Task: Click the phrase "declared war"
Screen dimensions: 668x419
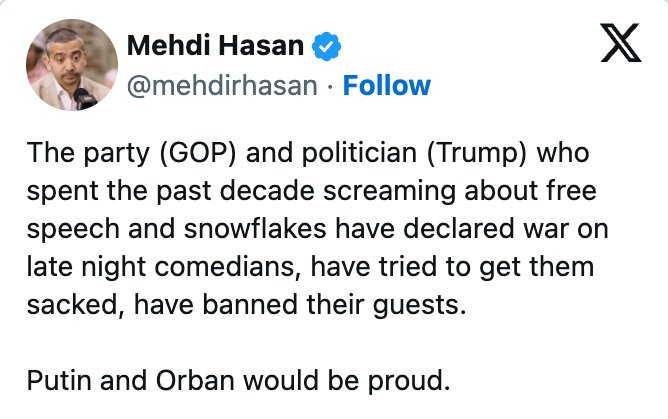Action: [478, 229]
